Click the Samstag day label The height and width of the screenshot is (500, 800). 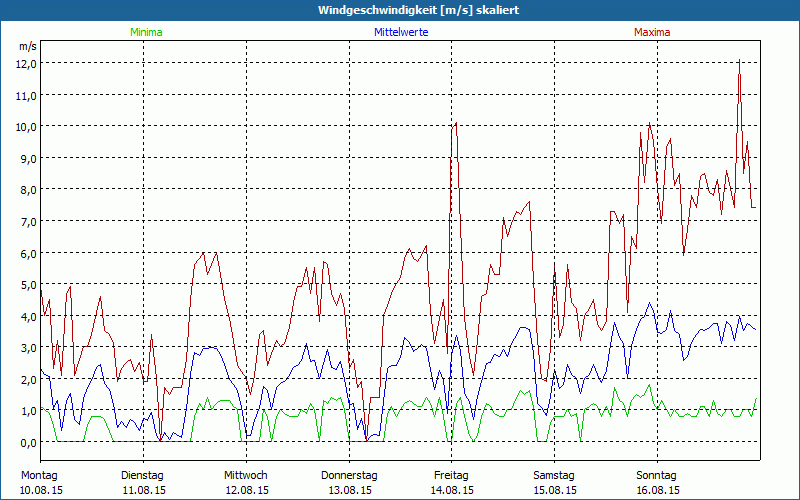tap(554, 476)
